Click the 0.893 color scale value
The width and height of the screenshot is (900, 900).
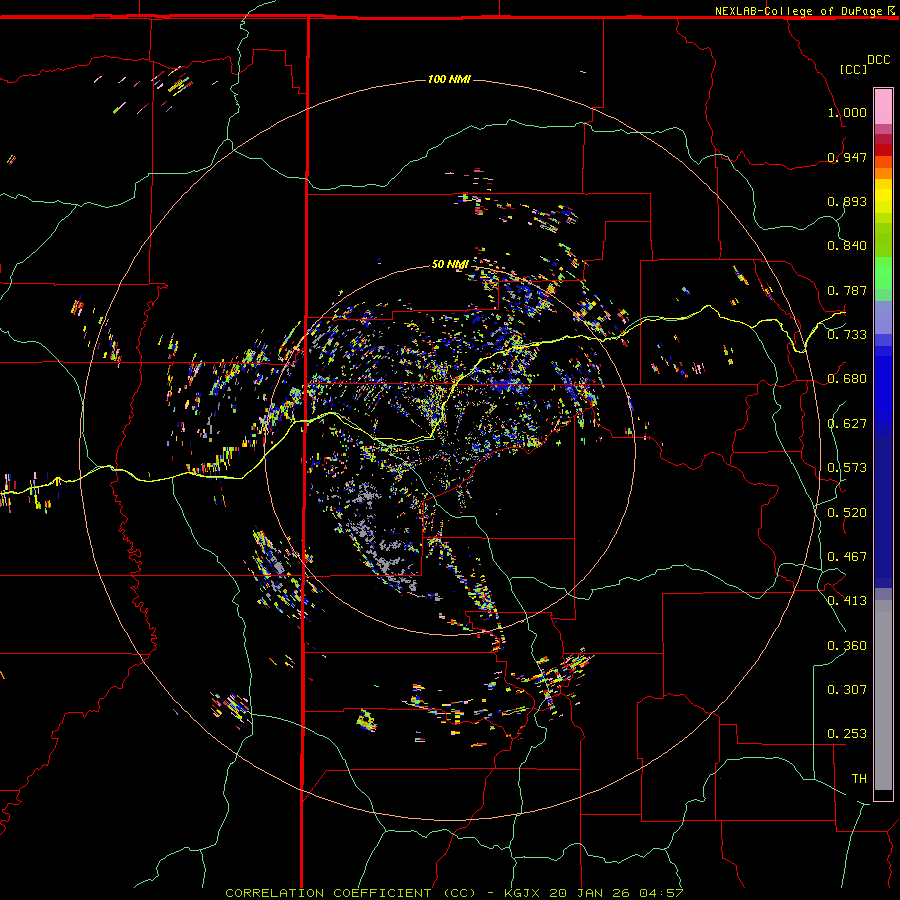point(847,201)
